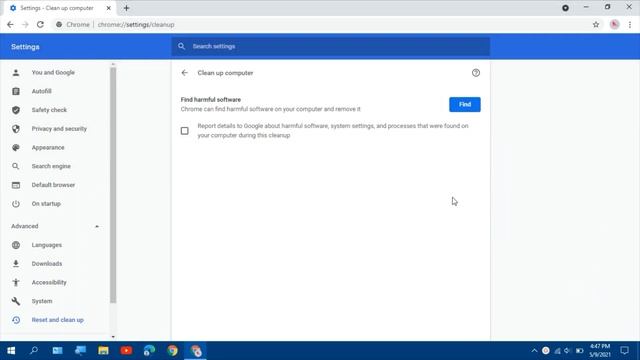Select System in sidebar

(x=42, y=301)
